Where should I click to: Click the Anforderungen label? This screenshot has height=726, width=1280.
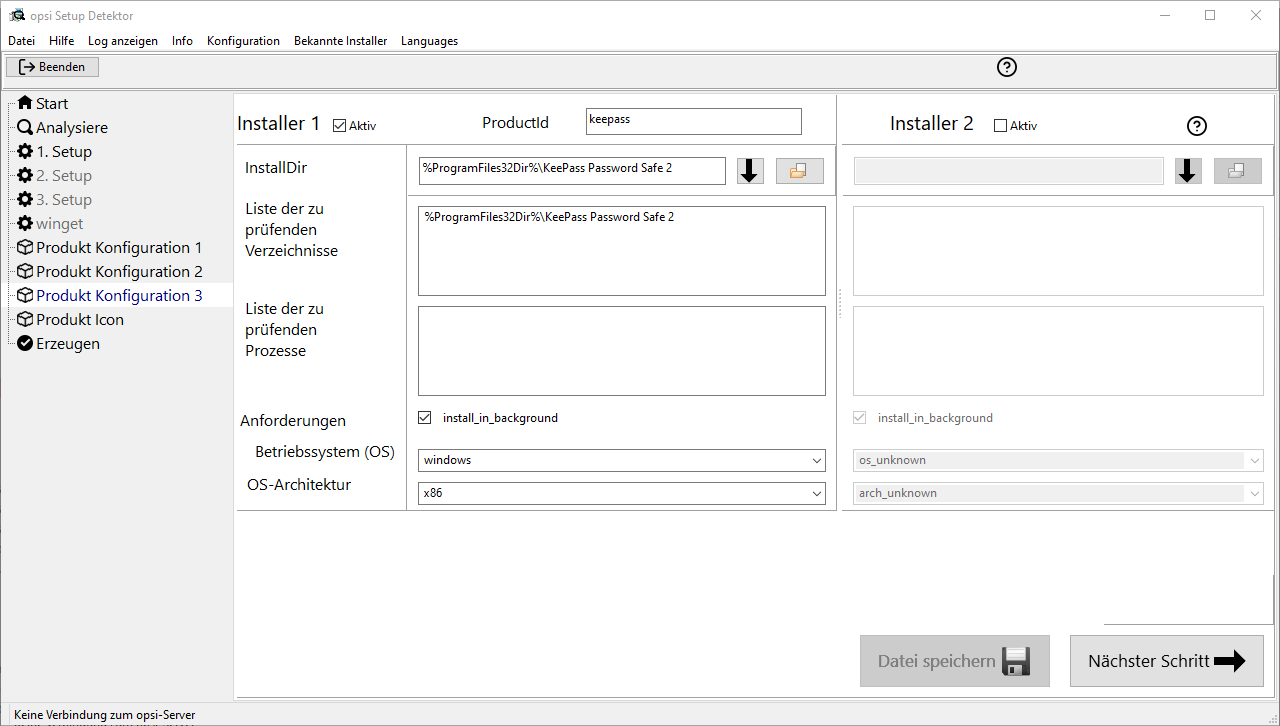[293, 421]
